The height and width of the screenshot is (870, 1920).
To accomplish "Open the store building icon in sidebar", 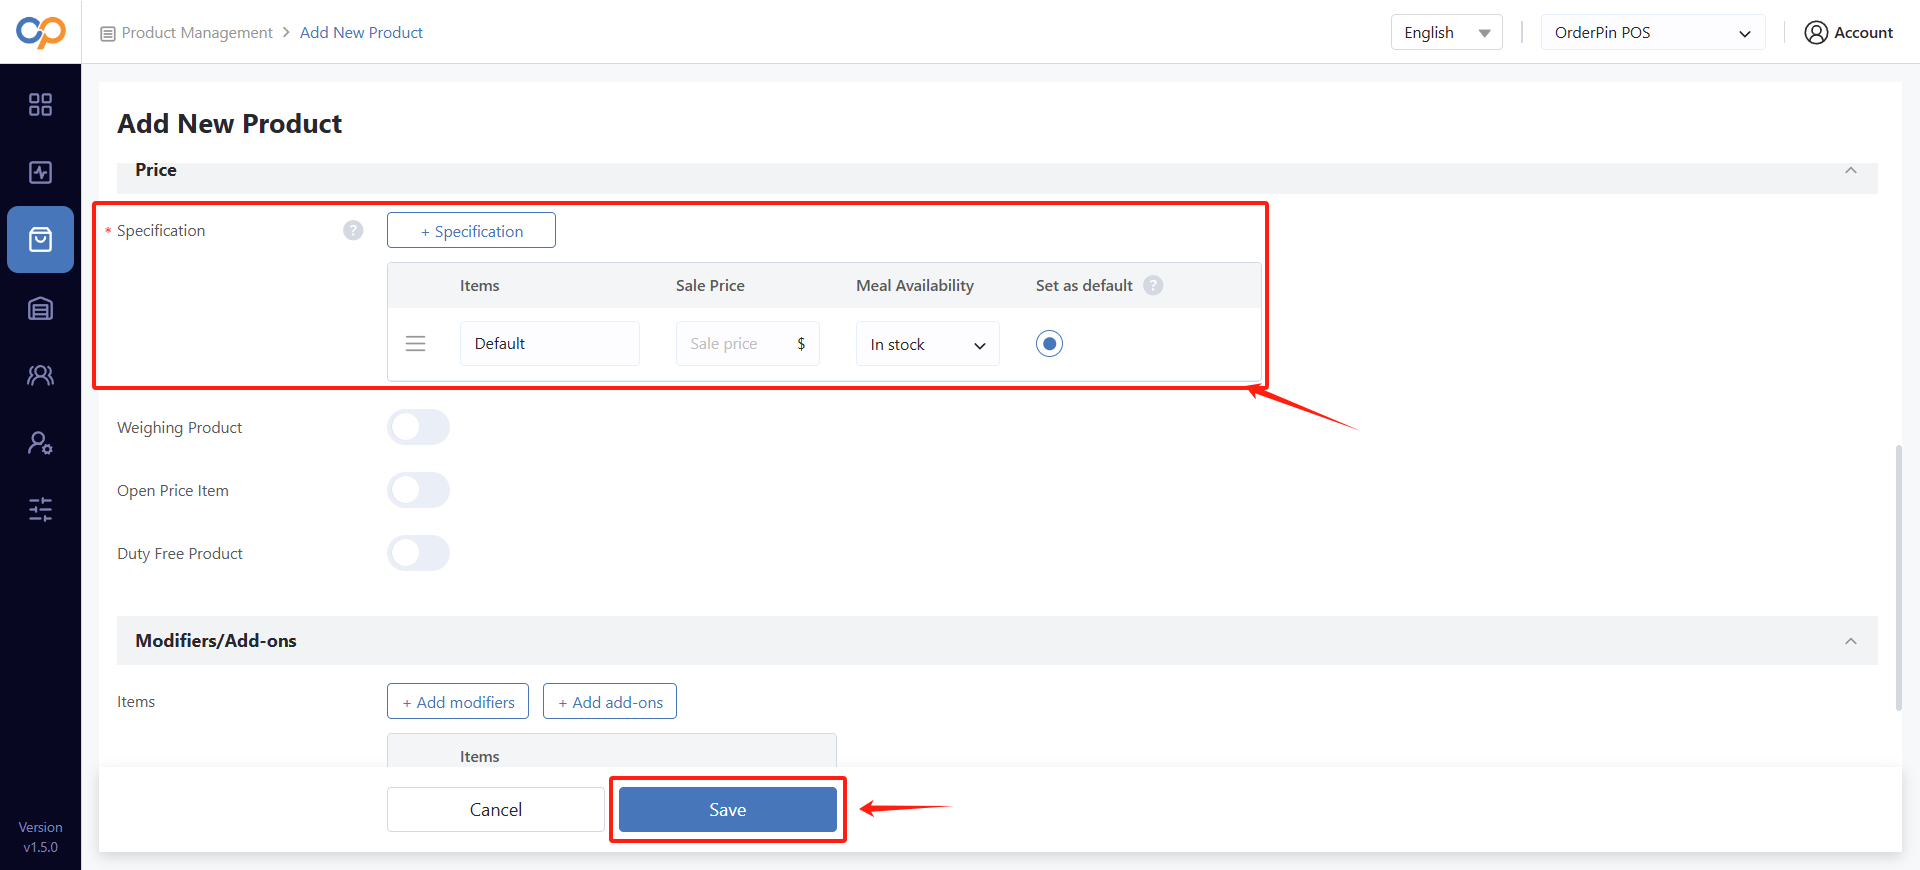I will (40, 308).
